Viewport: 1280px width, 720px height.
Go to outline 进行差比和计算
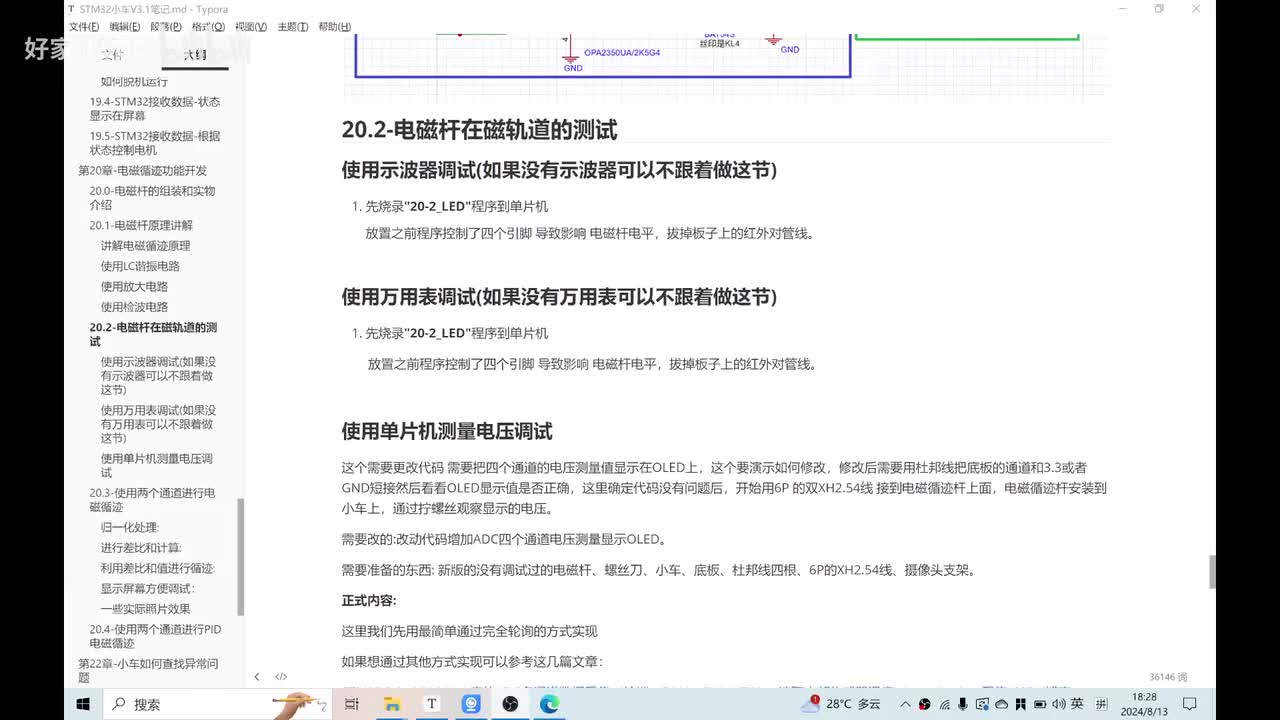(141, 548)
